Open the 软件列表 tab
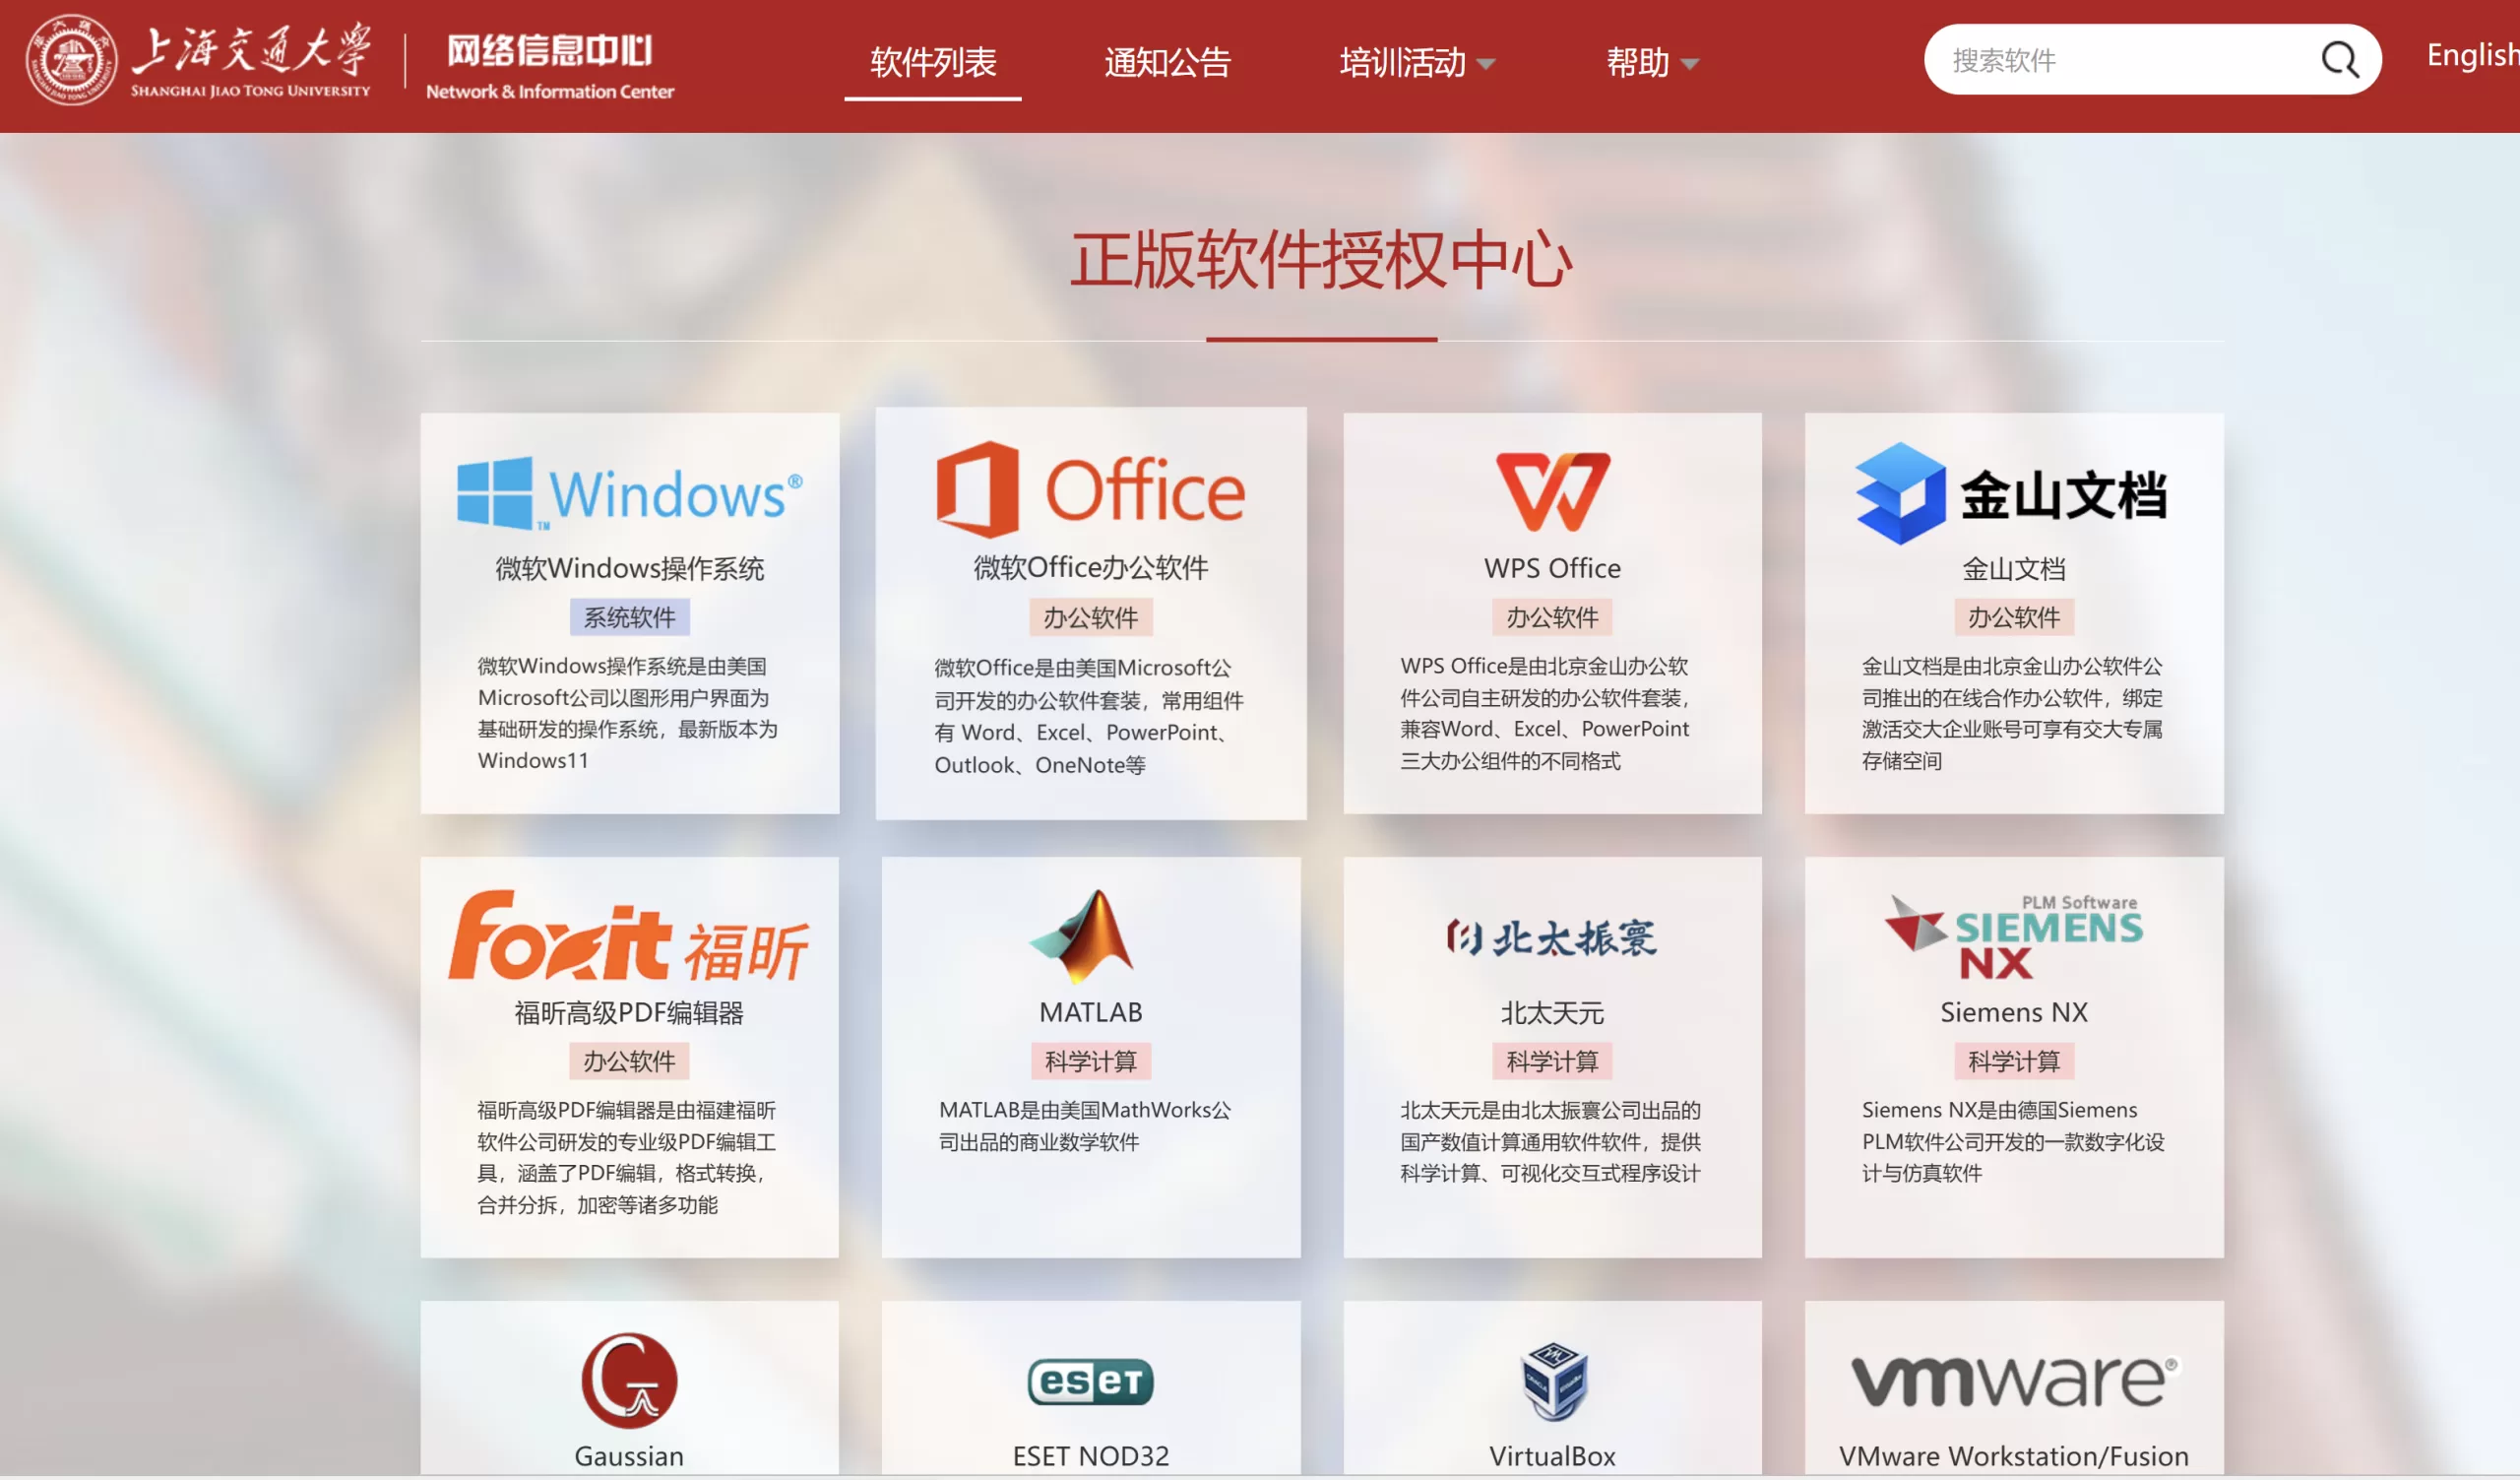Screen dimensions: 2520x1480 coord(932,63)
